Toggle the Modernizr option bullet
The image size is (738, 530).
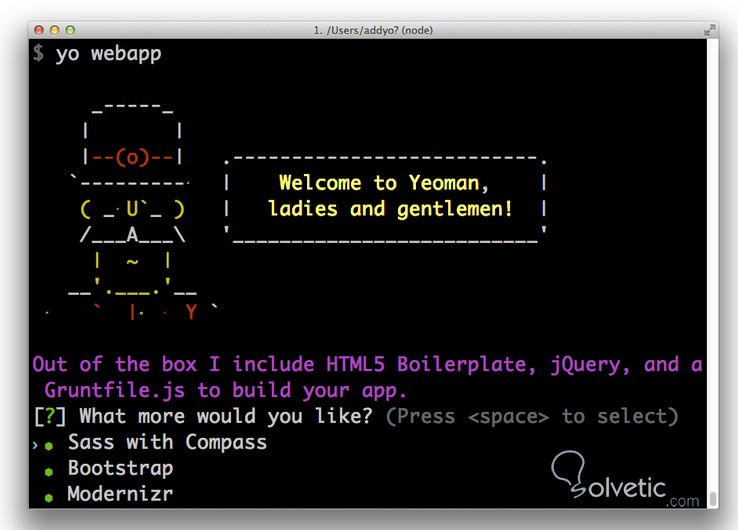pos(49,498)
